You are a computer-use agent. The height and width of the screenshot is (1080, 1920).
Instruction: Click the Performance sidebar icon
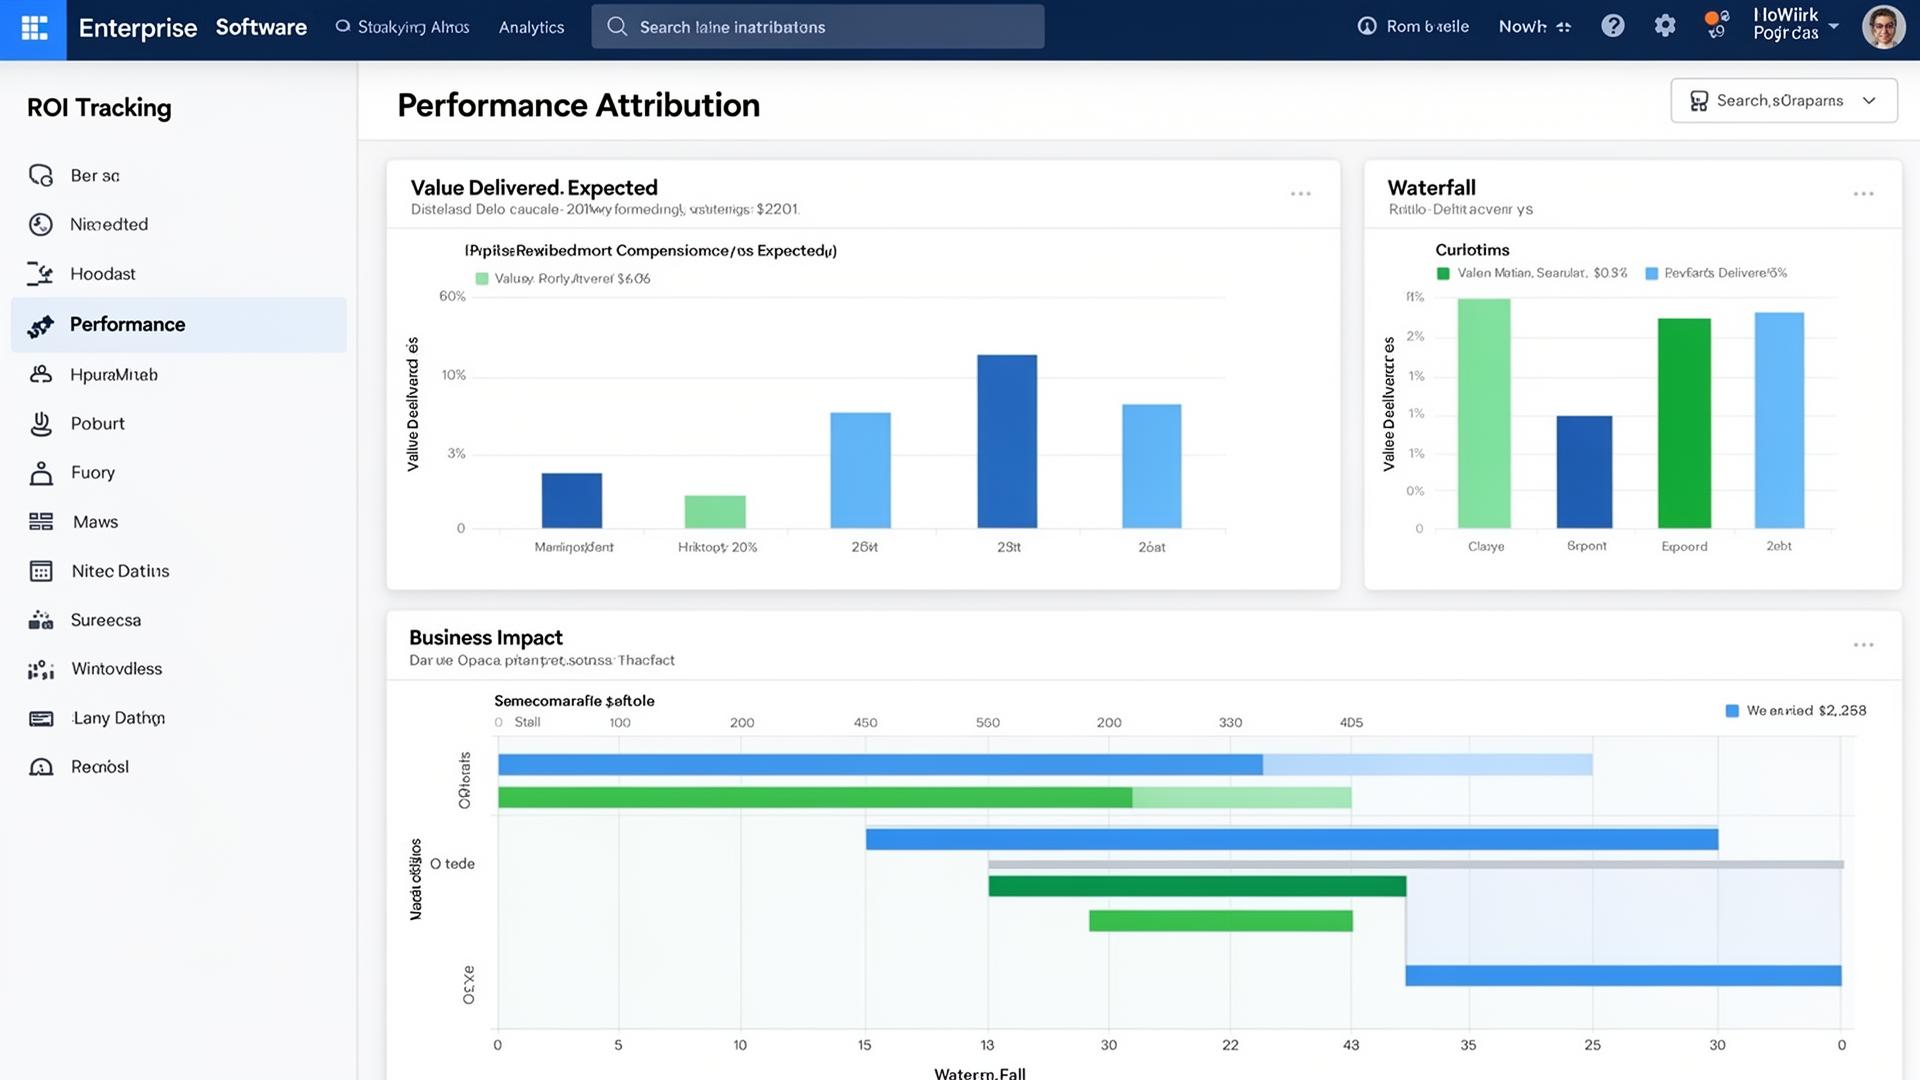(x=41, y=325)
